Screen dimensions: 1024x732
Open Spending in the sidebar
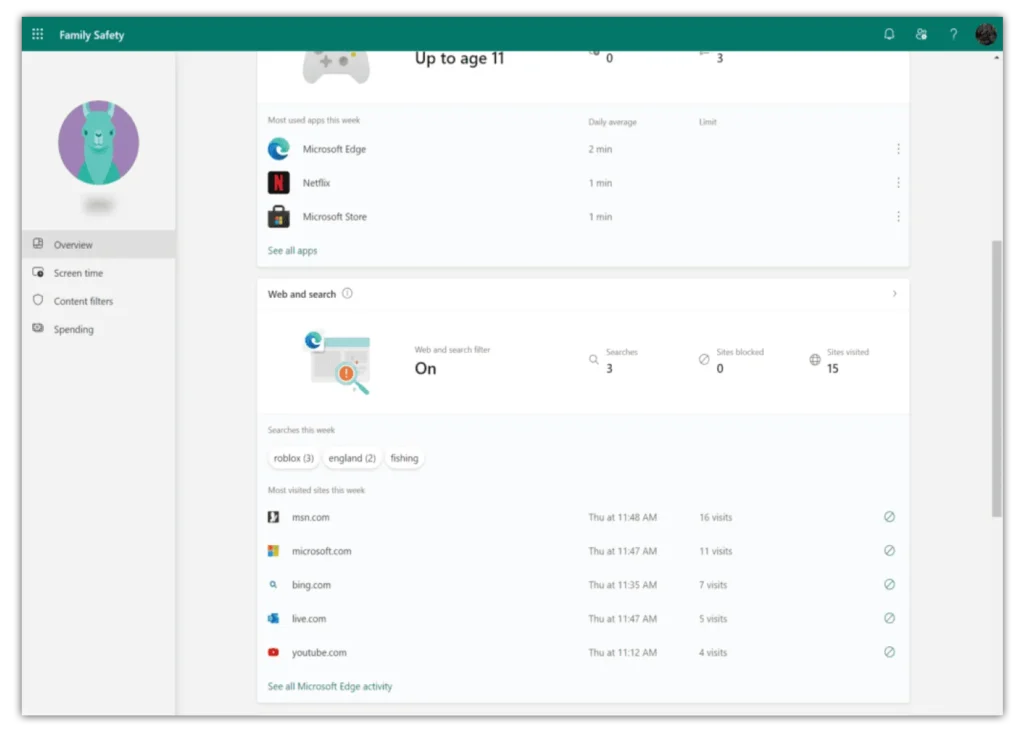click(99, 329)
